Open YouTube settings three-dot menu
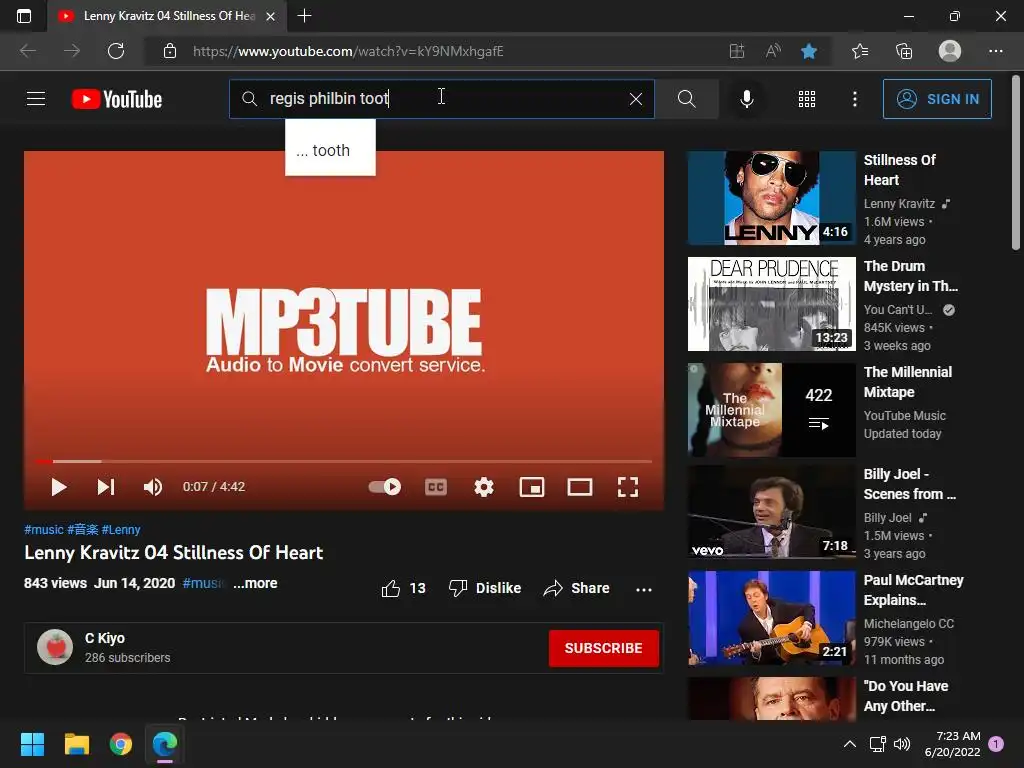 coord(855,99)
